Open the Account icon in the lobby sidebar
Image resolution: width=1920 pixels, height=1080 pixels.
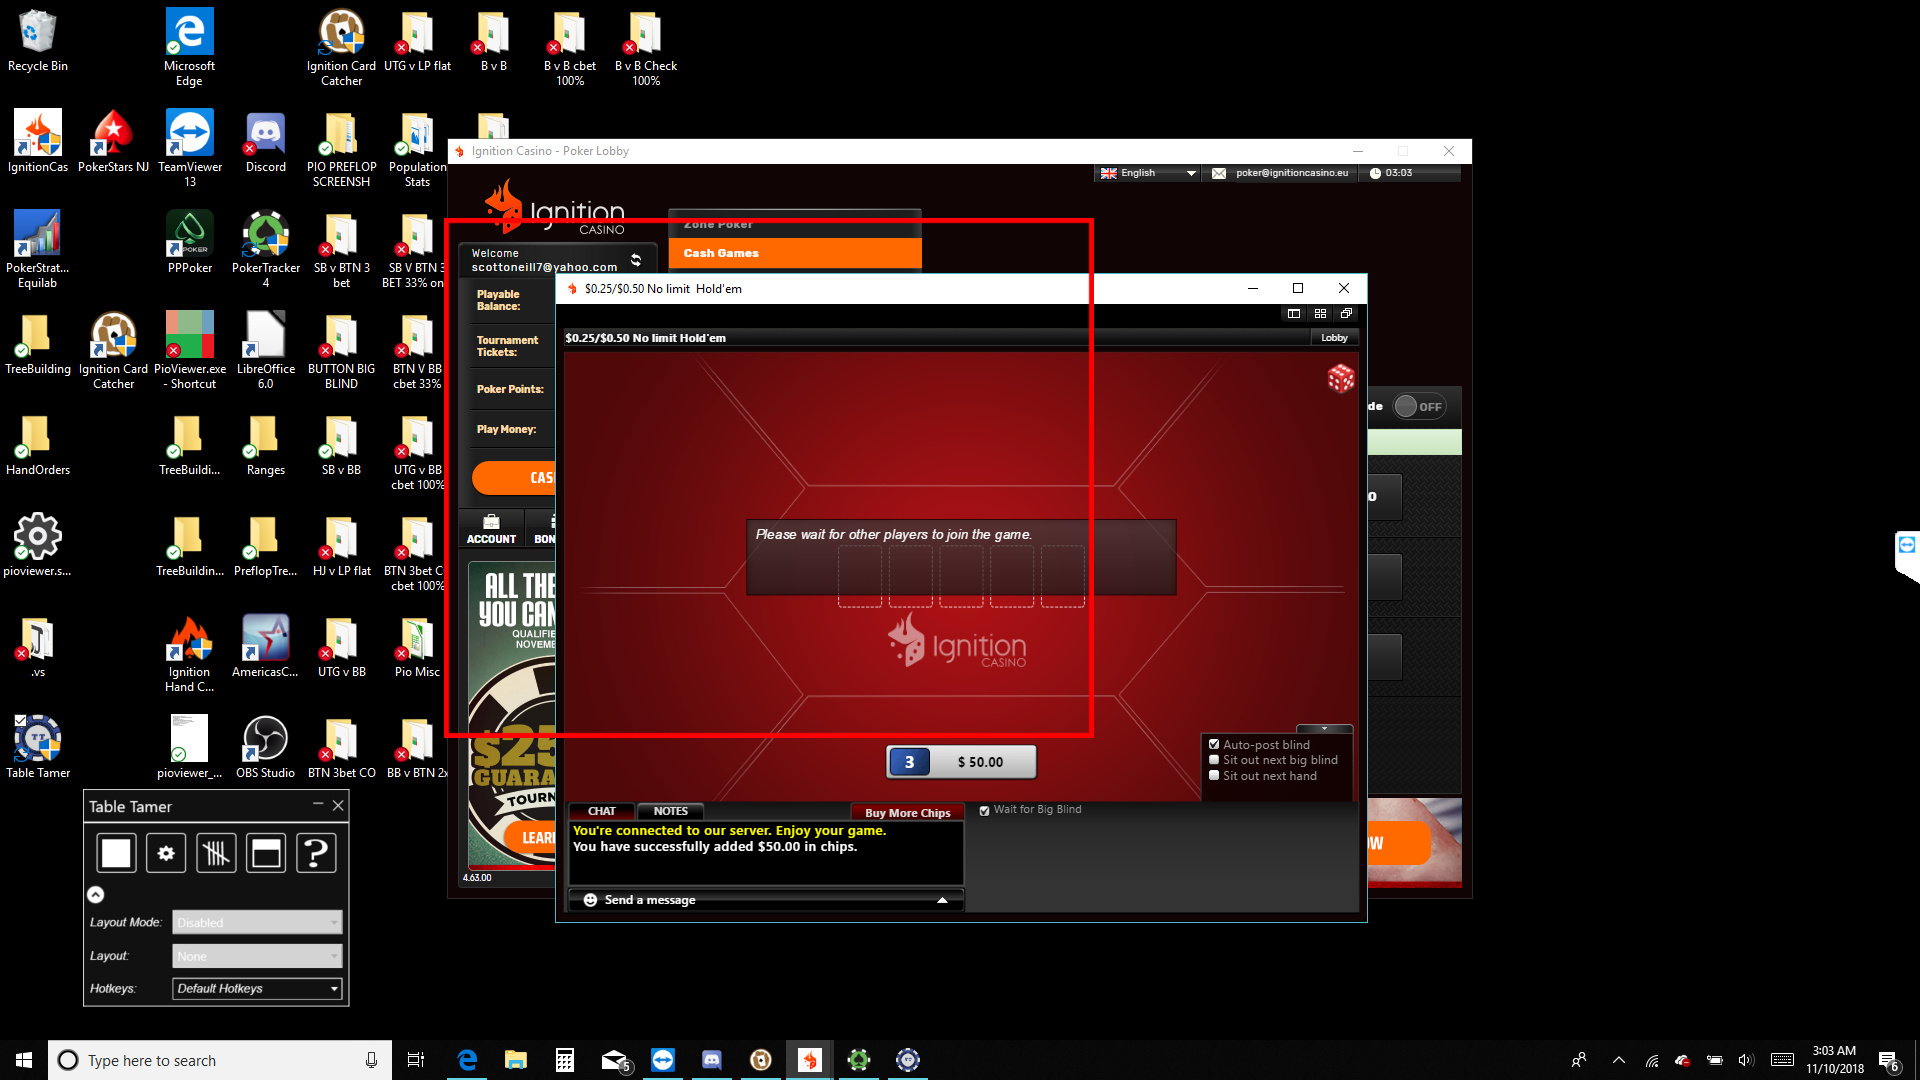tap(491, 529)
